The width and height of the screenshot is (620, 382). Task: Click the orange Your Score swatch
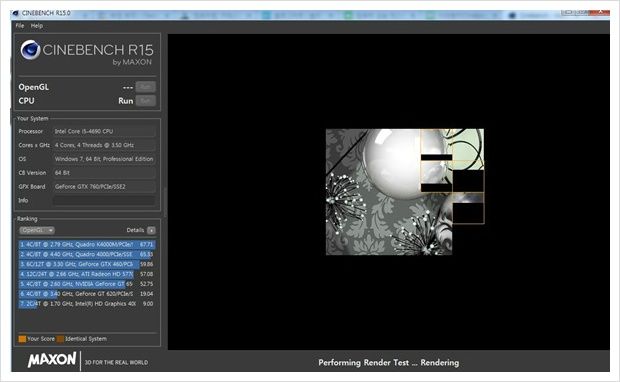[x=22, y=339]
